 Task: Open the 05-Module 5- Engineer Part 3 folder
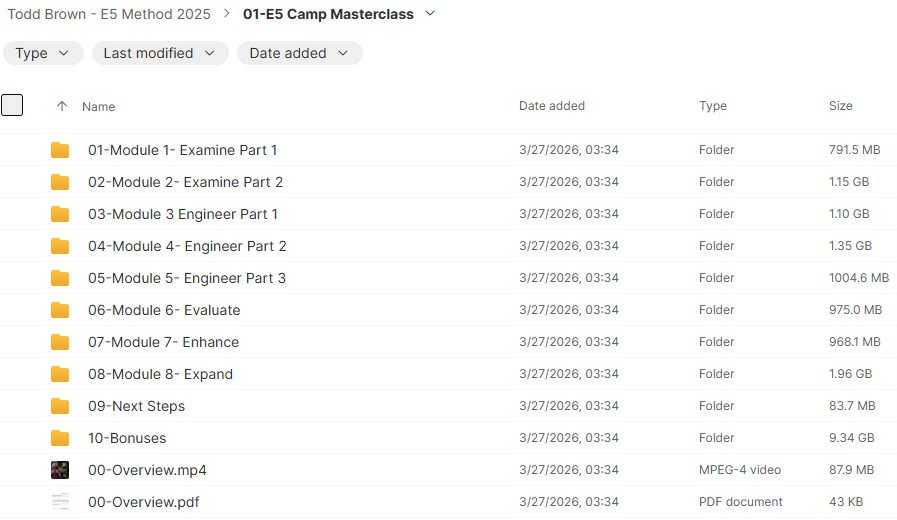187,278
